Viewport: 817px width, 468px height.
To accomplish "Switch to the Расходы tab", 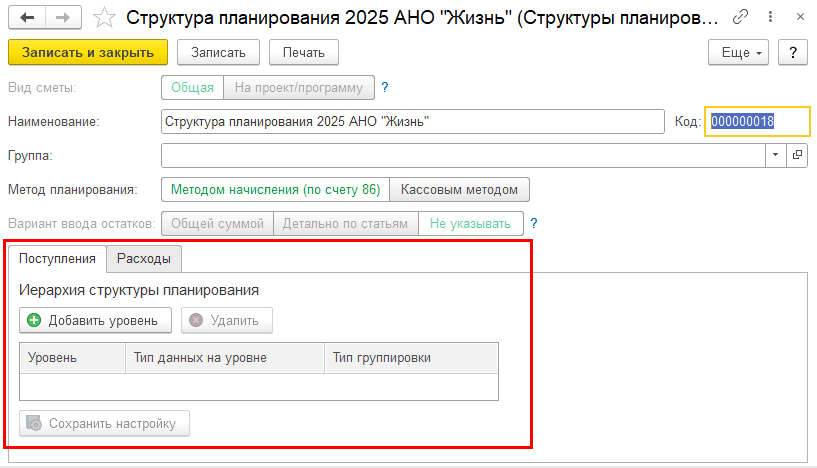I will (x=143, y=259).
